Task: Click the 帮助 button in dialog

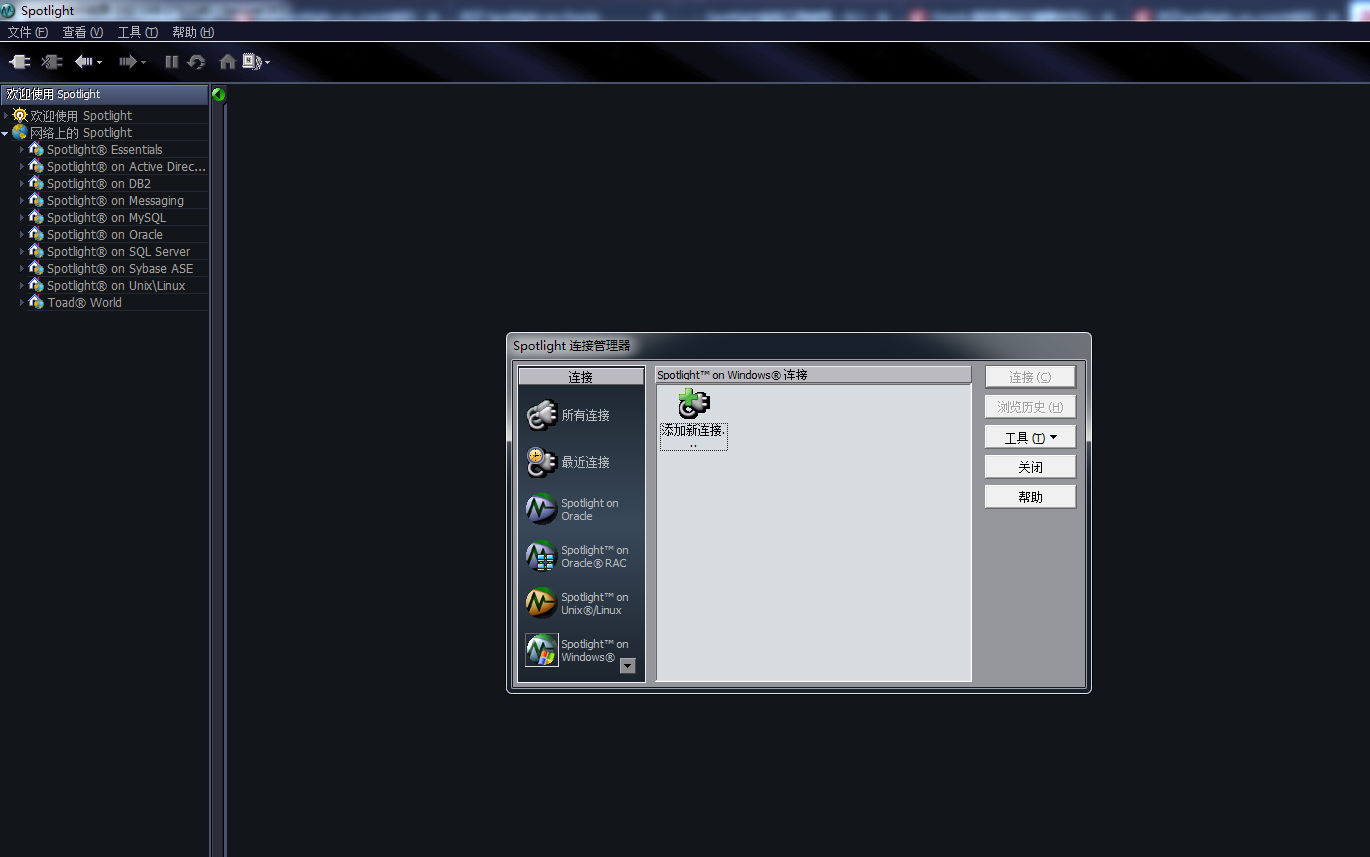Action: pyautogui.click(x=1030, y=497)
